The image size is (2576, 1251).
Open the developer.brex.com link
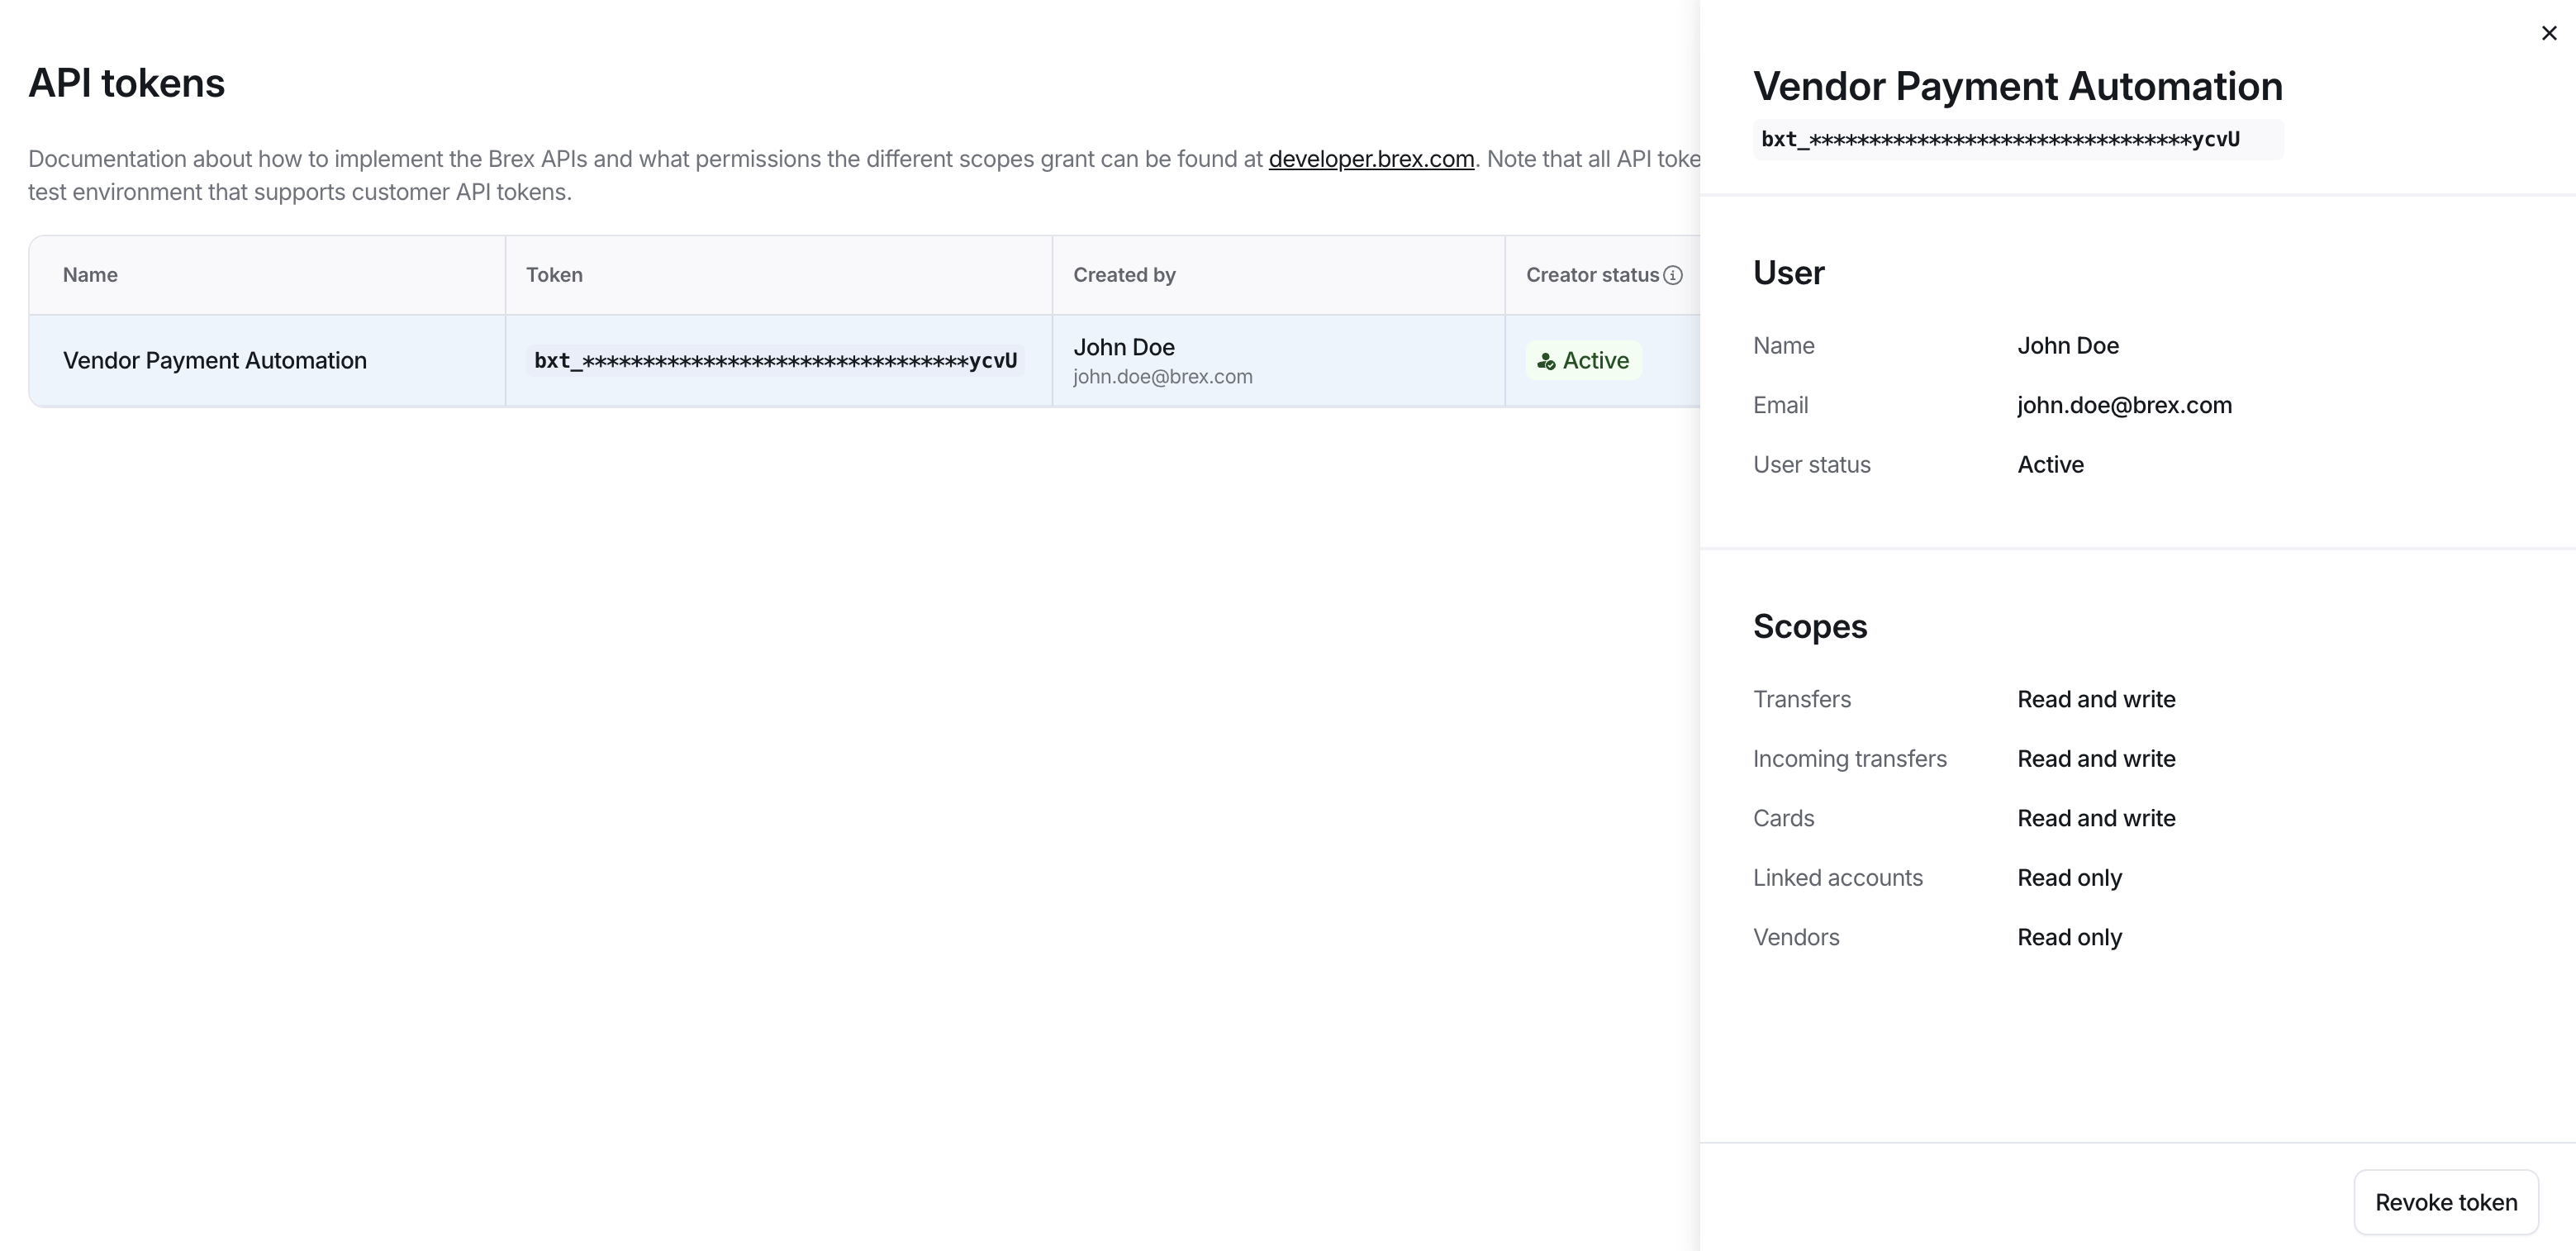1371,159
